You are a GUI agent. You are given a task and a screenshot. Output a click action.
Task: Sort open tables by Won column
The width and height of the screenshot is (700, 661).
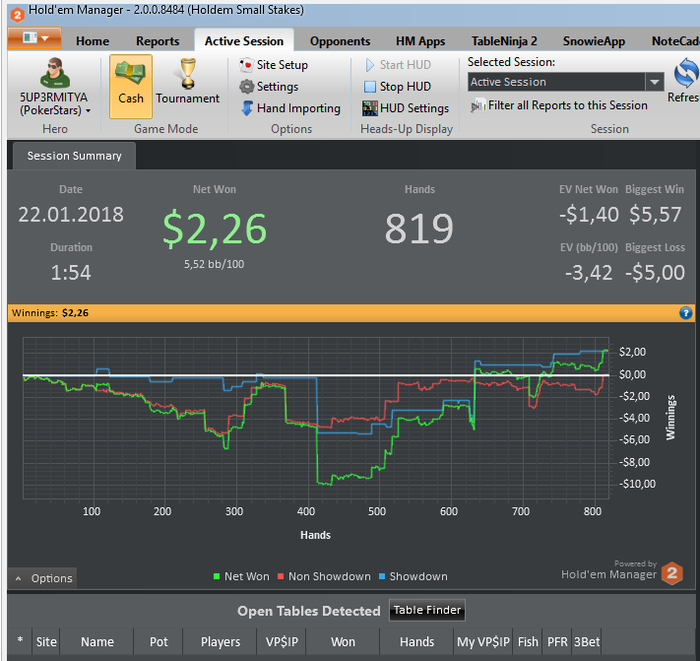click(343, 642)
